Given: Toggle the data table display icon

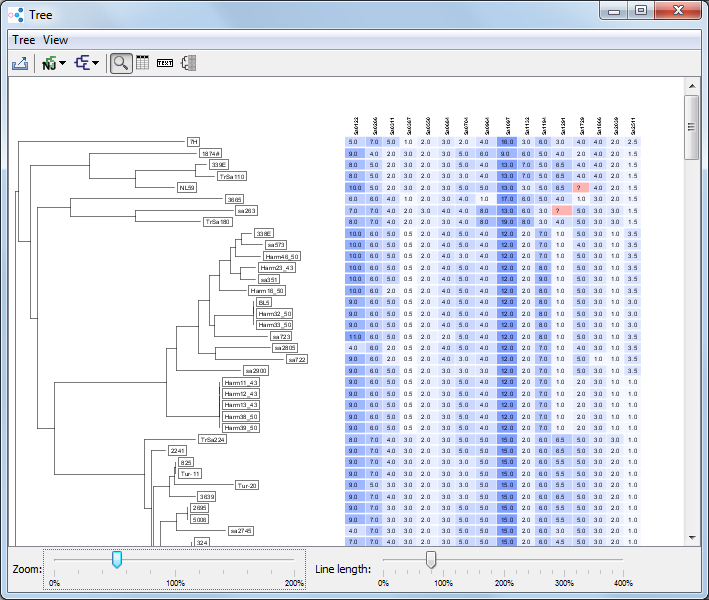Looking at the screenshot, I should tap(142, 63).
